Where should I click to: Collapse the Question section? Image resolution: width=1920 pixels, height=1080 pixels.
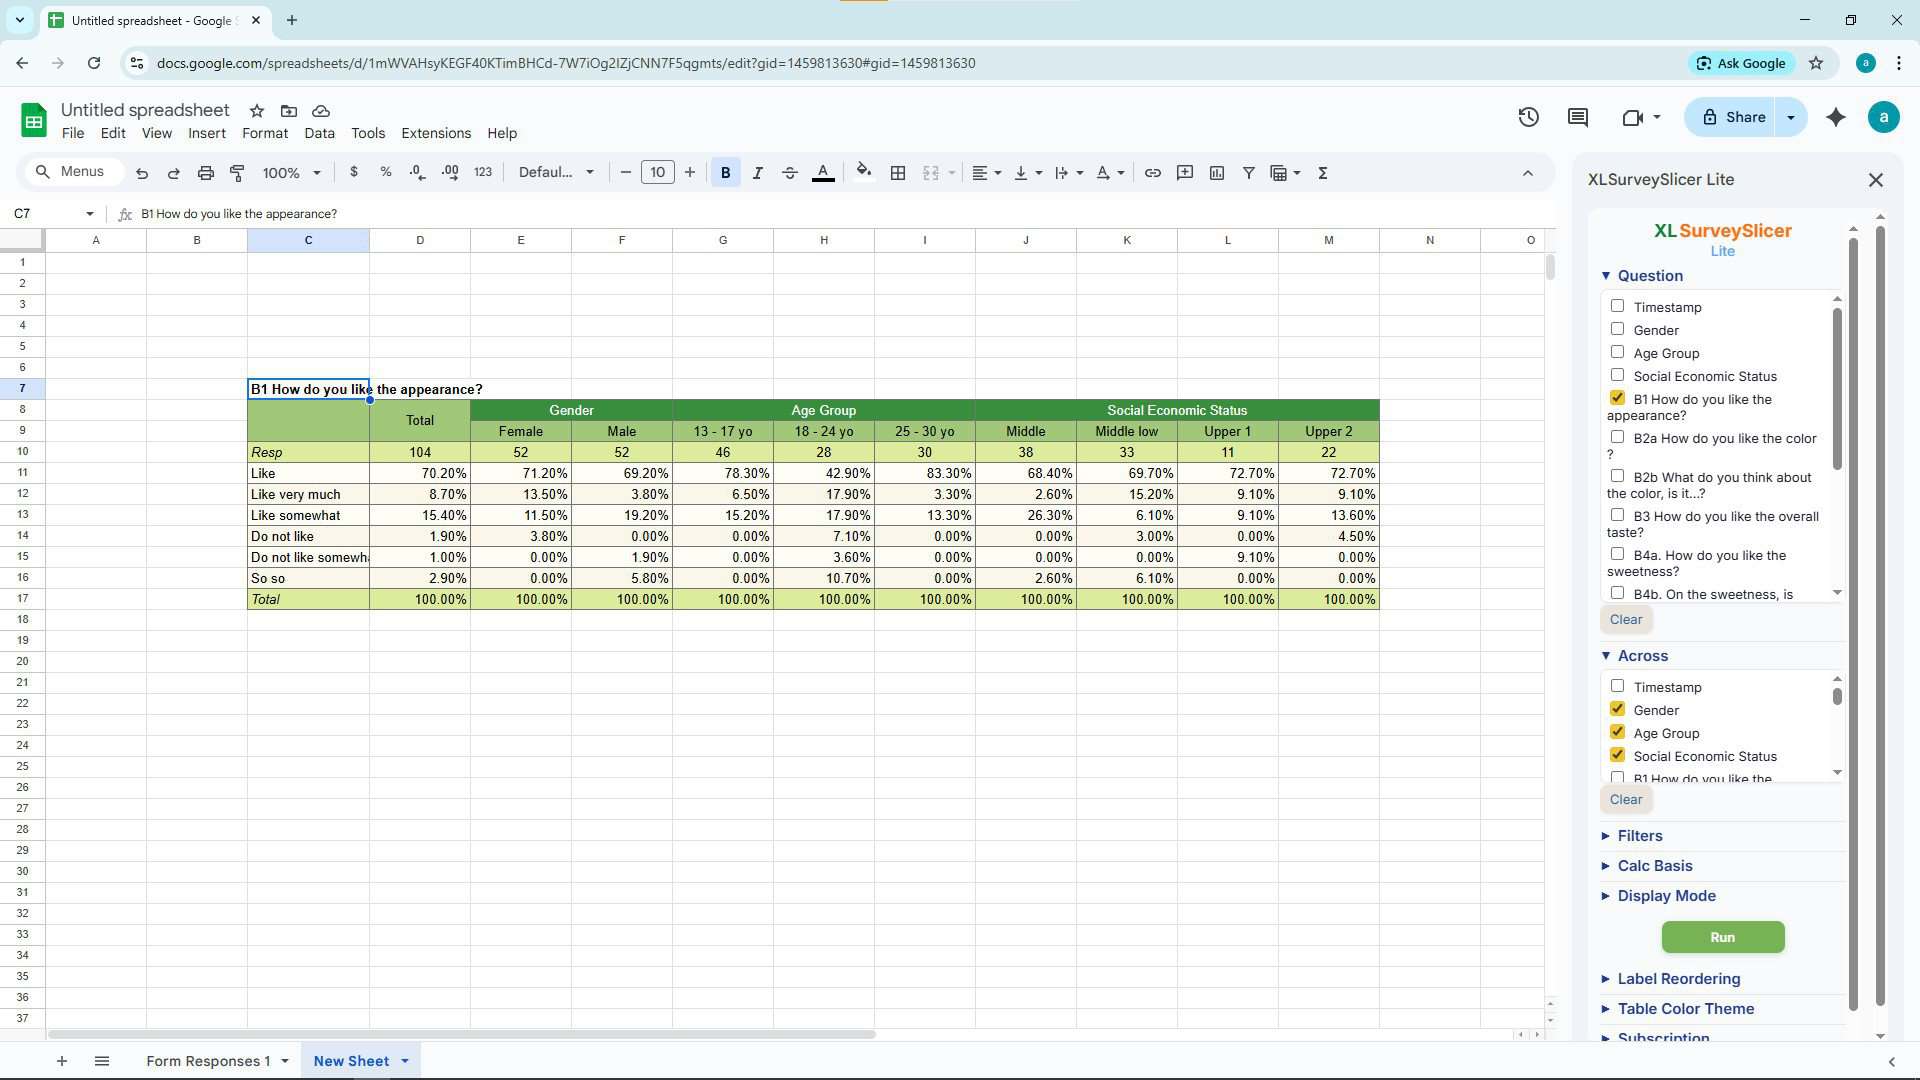point(1642,276)
